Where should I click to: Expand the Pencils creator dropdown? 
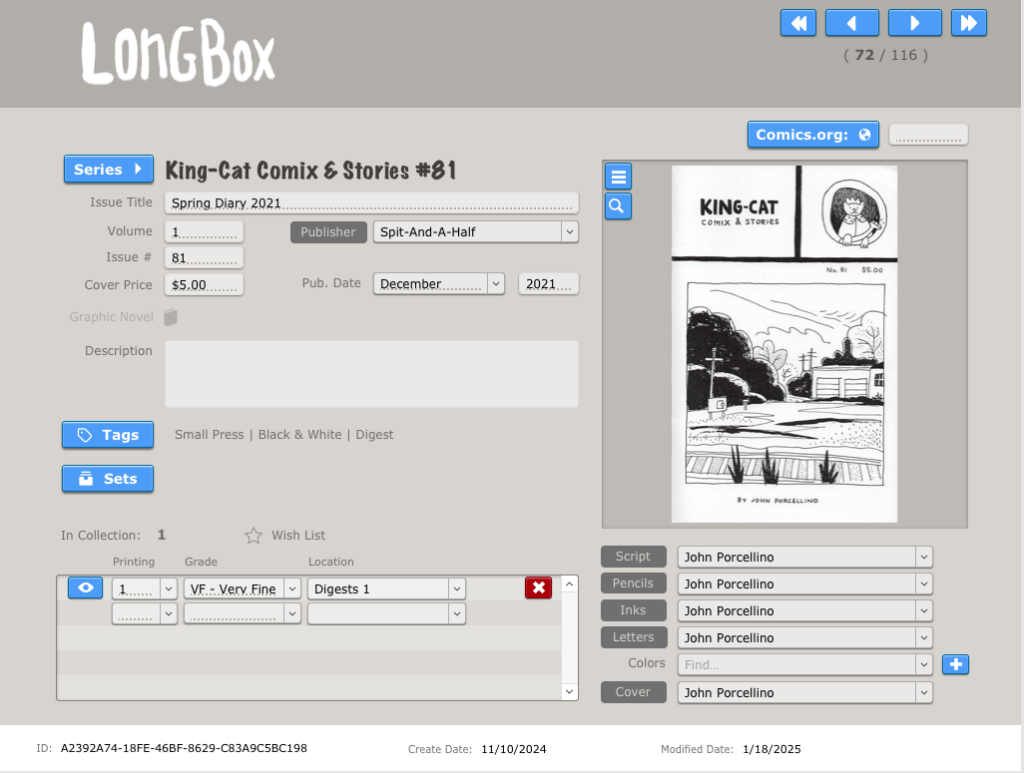923,584
